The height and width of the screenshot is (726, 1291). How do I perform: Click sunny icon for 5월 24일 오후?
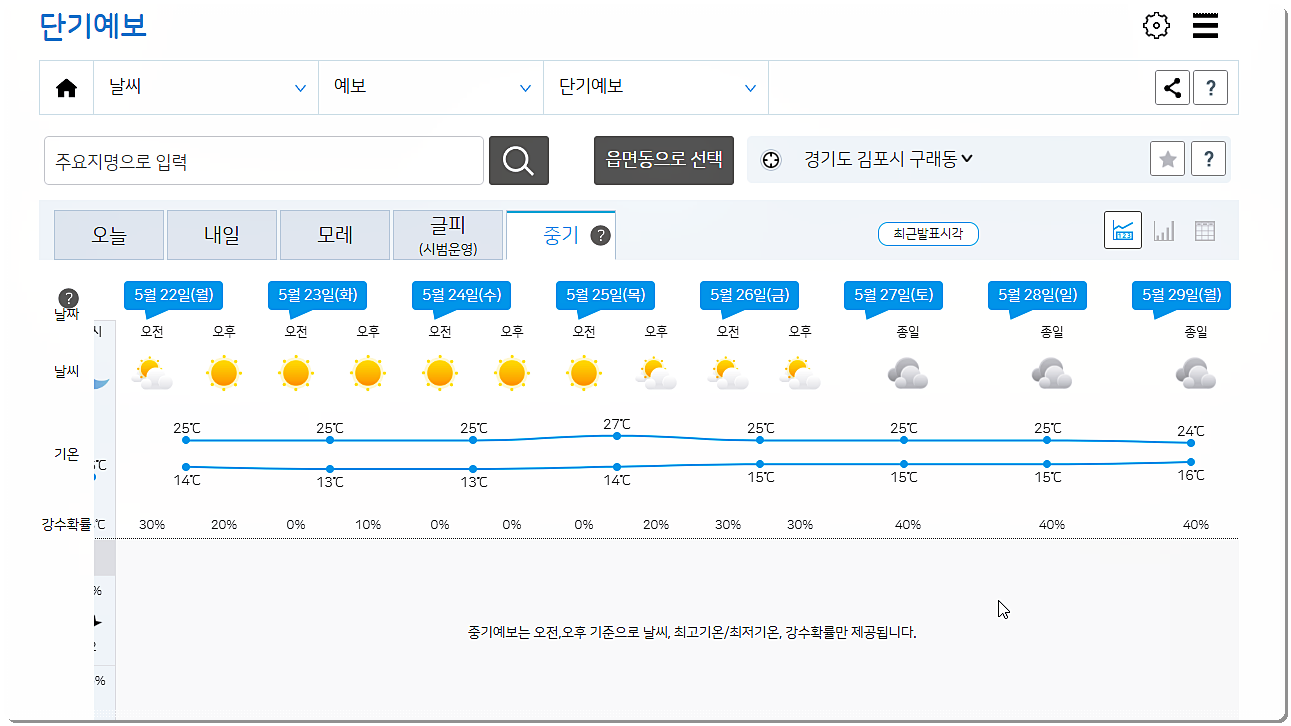(x=512, y=374)
